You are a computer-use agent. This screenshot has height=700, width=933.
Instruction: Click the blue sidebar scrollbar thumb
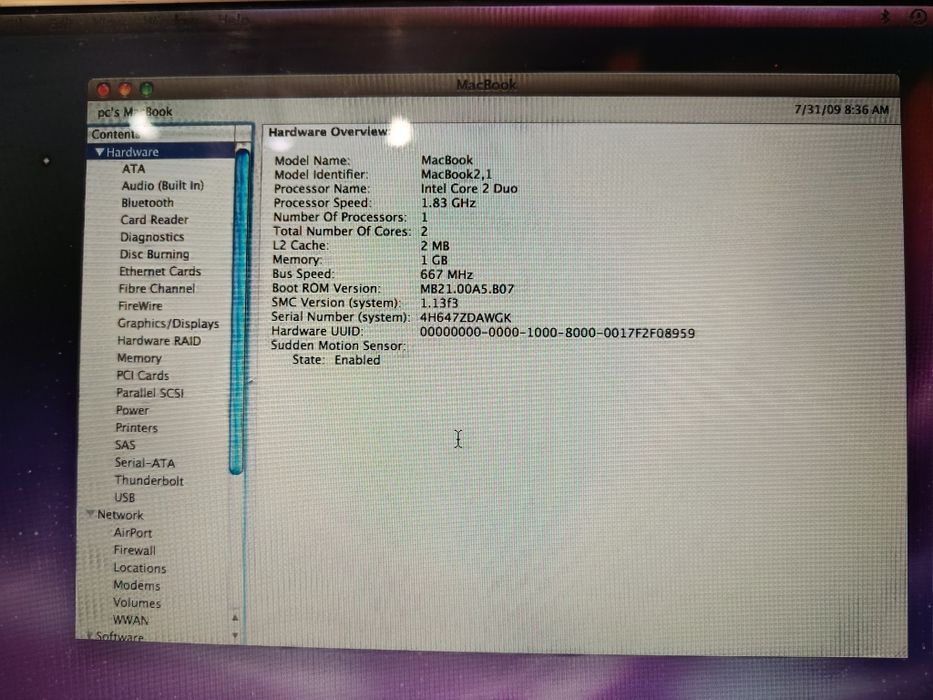(239, 311)
